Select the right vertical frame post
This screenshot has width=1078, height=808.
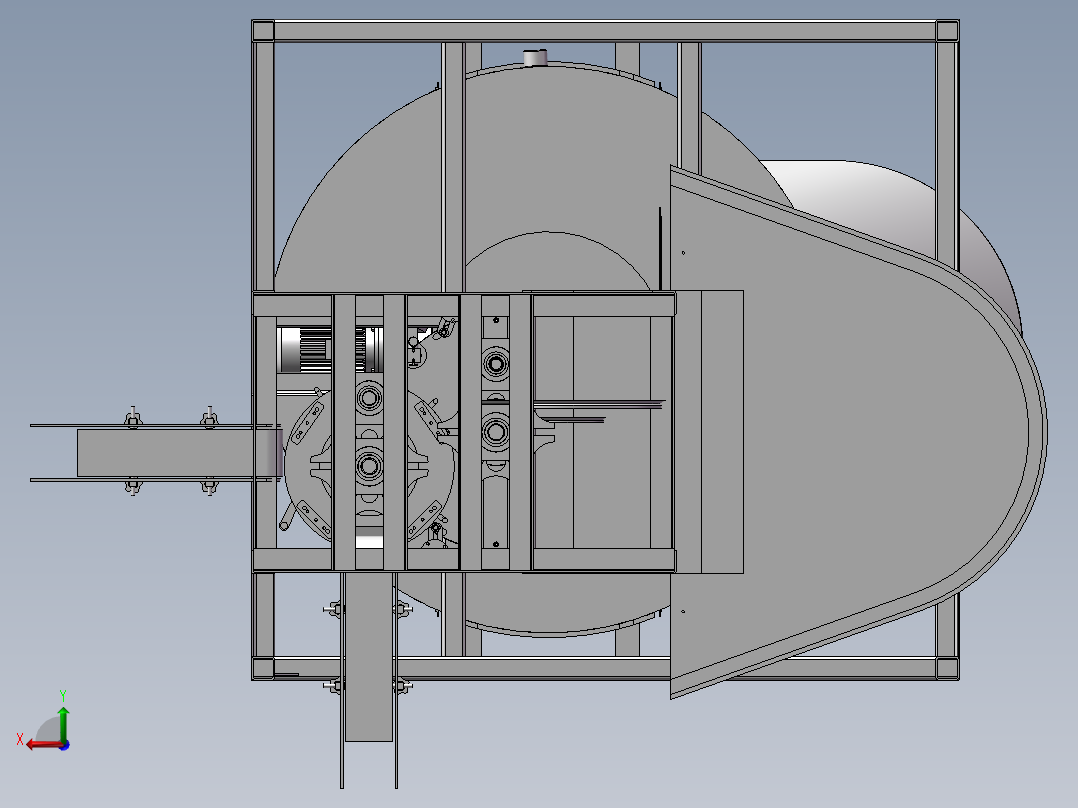pyautogui.click(x=947, y=151)
